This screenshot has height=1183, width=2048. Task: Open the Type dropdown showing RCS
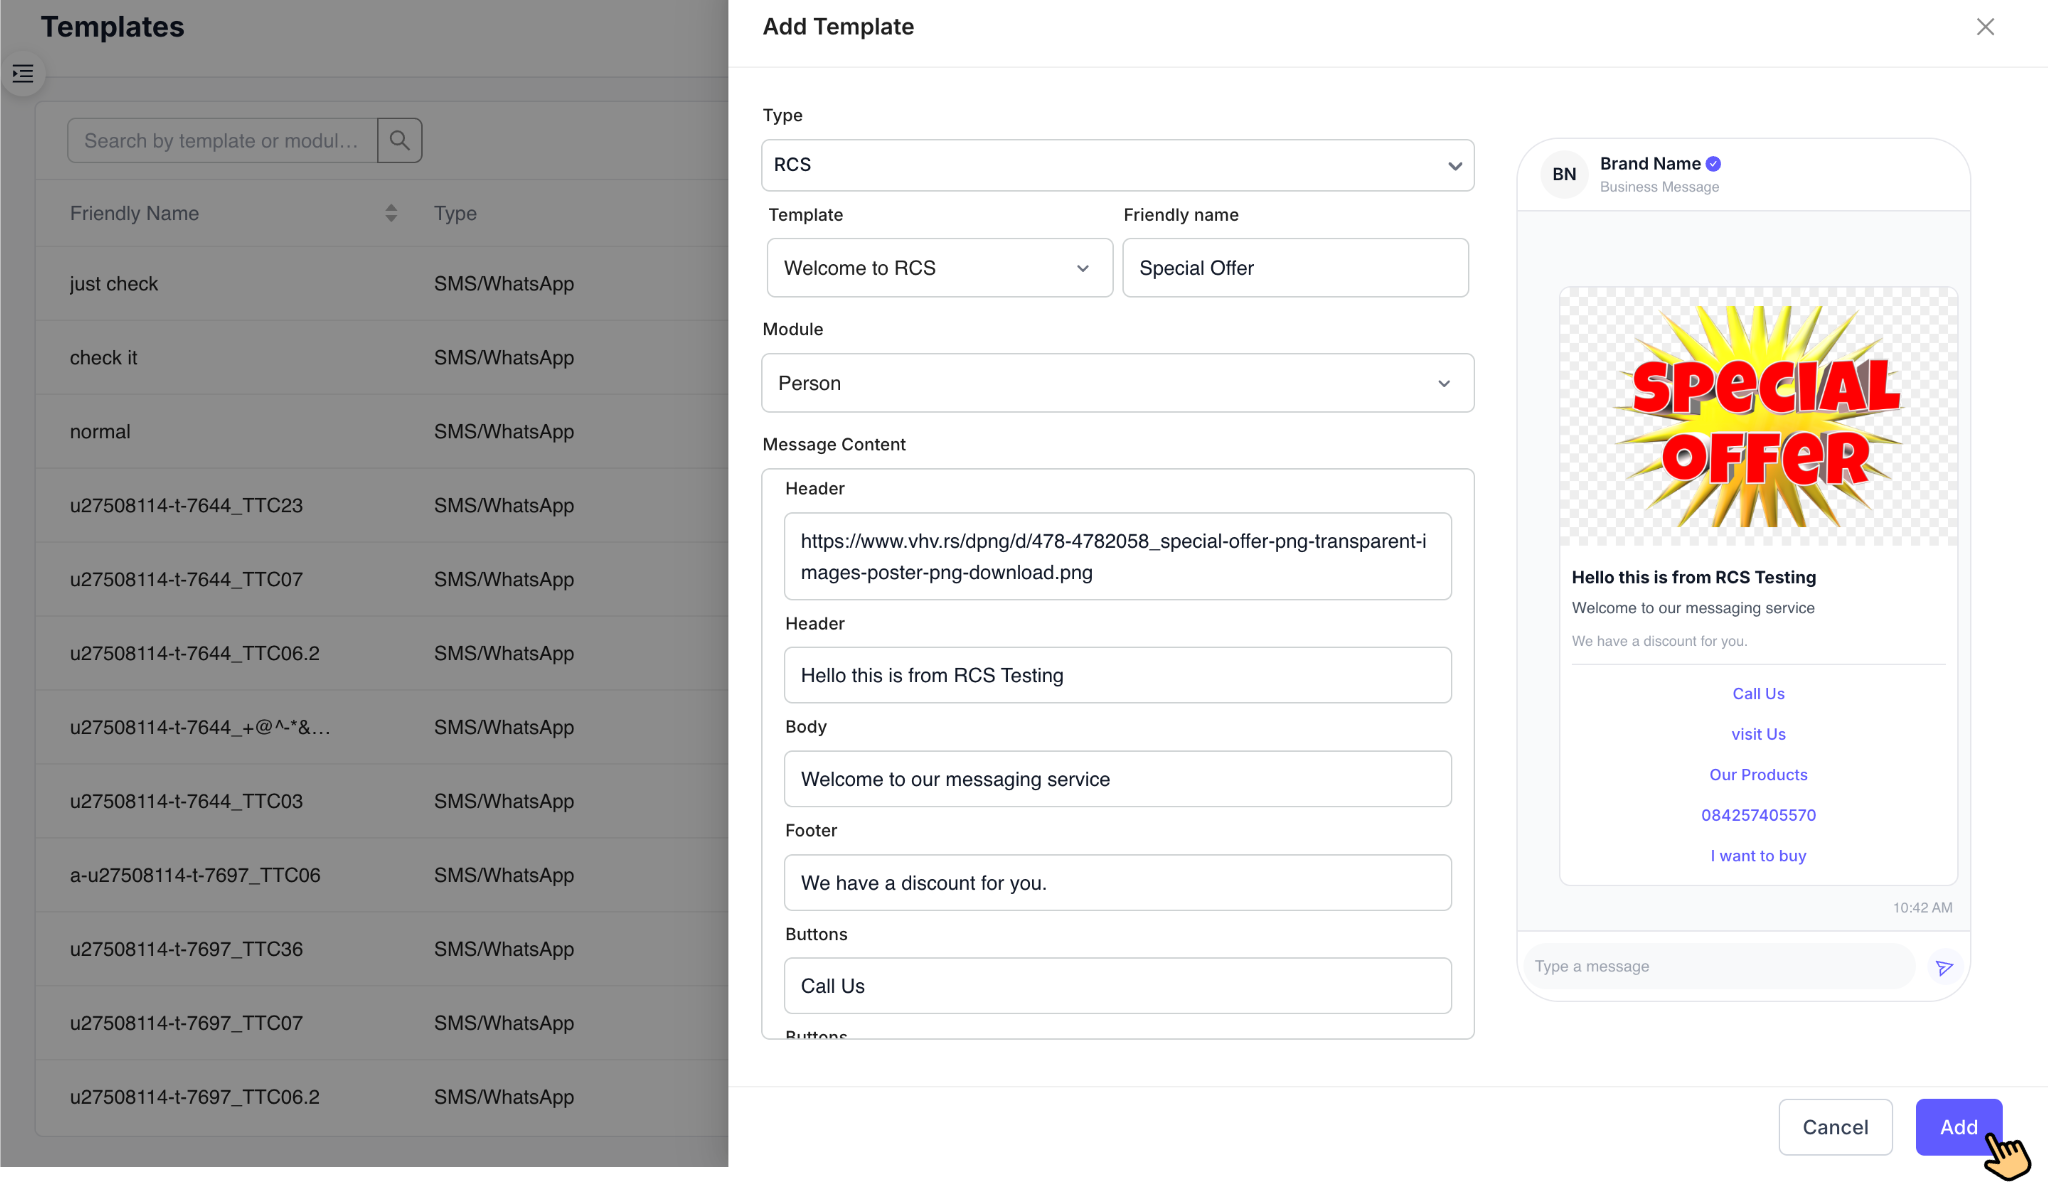1117,165
